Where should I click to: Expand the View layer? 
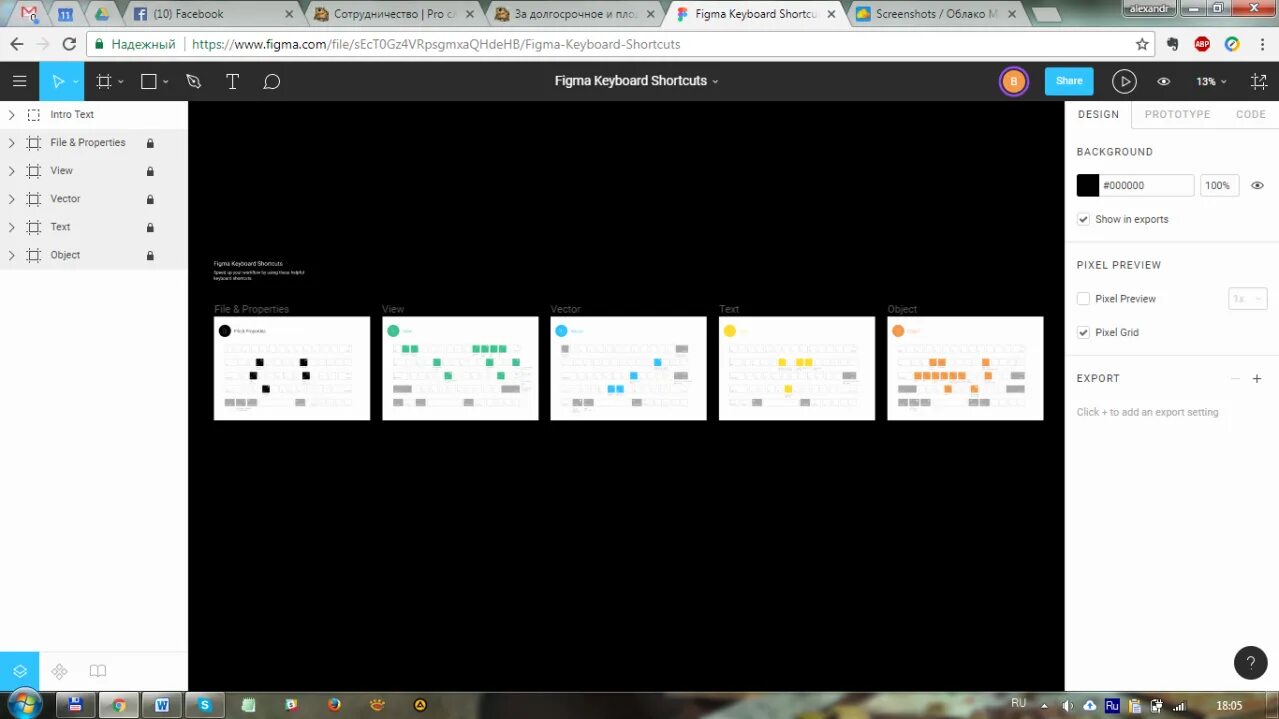click(x=11, y=171)
